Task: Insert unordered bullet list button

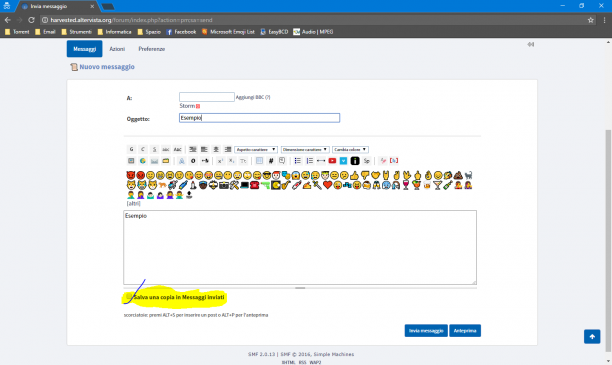Action: [x=297, y=160]
